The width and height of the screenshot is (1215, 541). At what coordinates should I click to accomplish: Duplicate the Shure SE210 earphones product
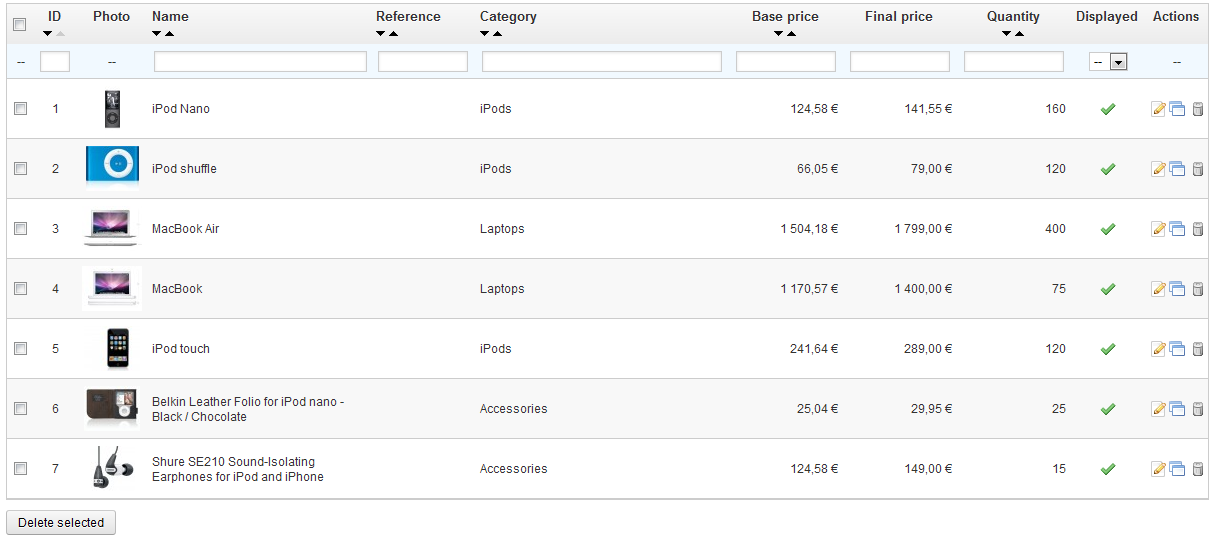click(x=1177, y=469)
